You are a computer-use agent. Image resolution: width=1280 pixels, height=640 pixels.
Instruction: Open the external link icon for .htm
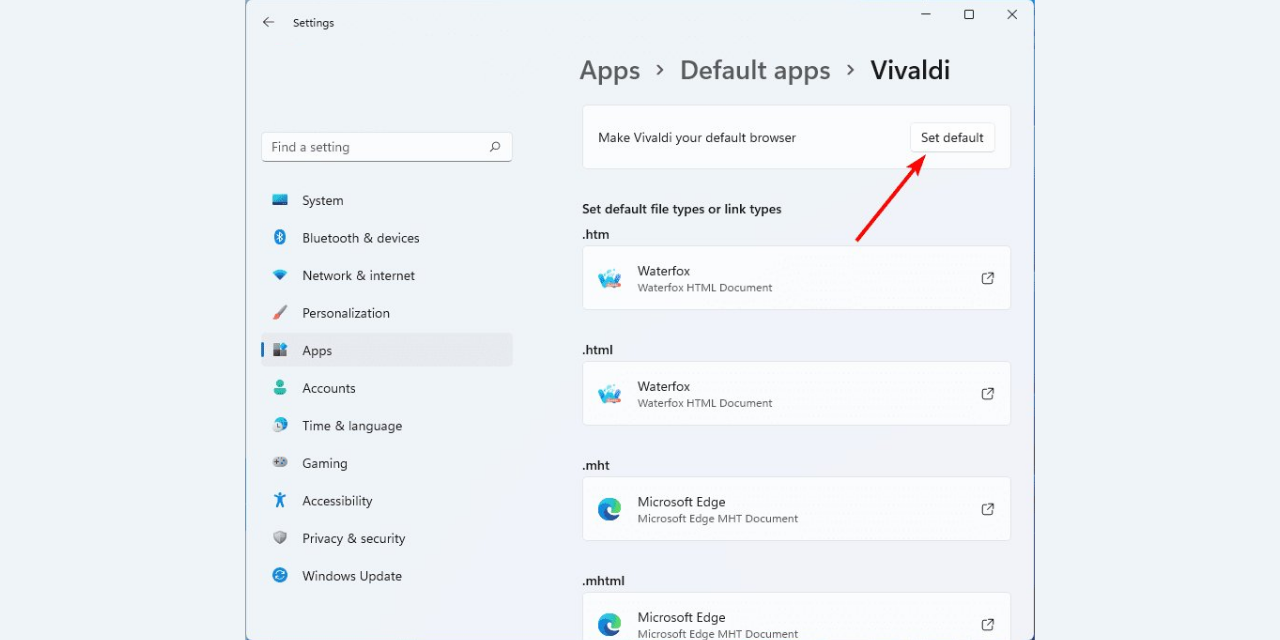point(987,278)
